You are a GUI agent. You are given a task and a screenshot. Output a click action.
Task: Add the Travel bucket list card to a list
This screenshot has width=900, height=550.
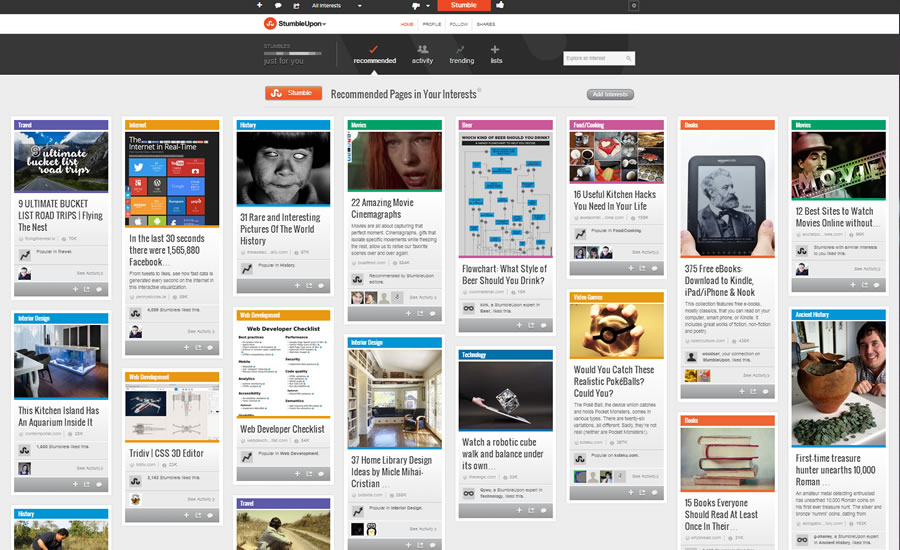coord(73,289)
